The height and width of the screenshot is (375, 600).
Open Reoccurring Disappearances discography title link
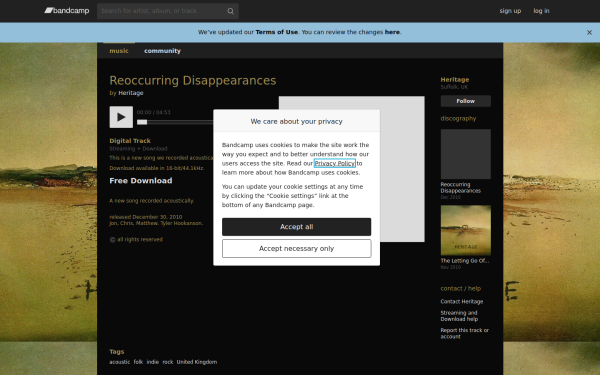pyautogui.click(x=461, y=188)
